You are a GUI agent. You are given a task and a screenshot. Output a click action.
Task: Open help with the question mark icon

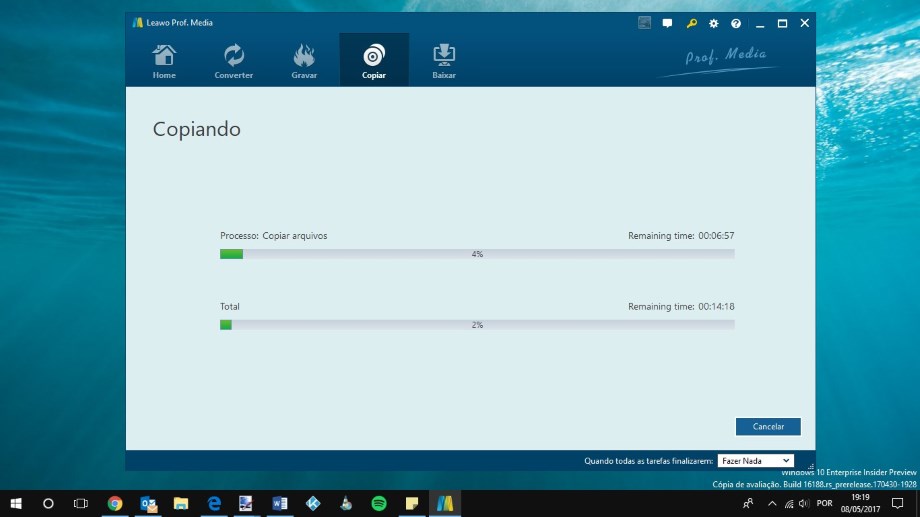[736, 23]
